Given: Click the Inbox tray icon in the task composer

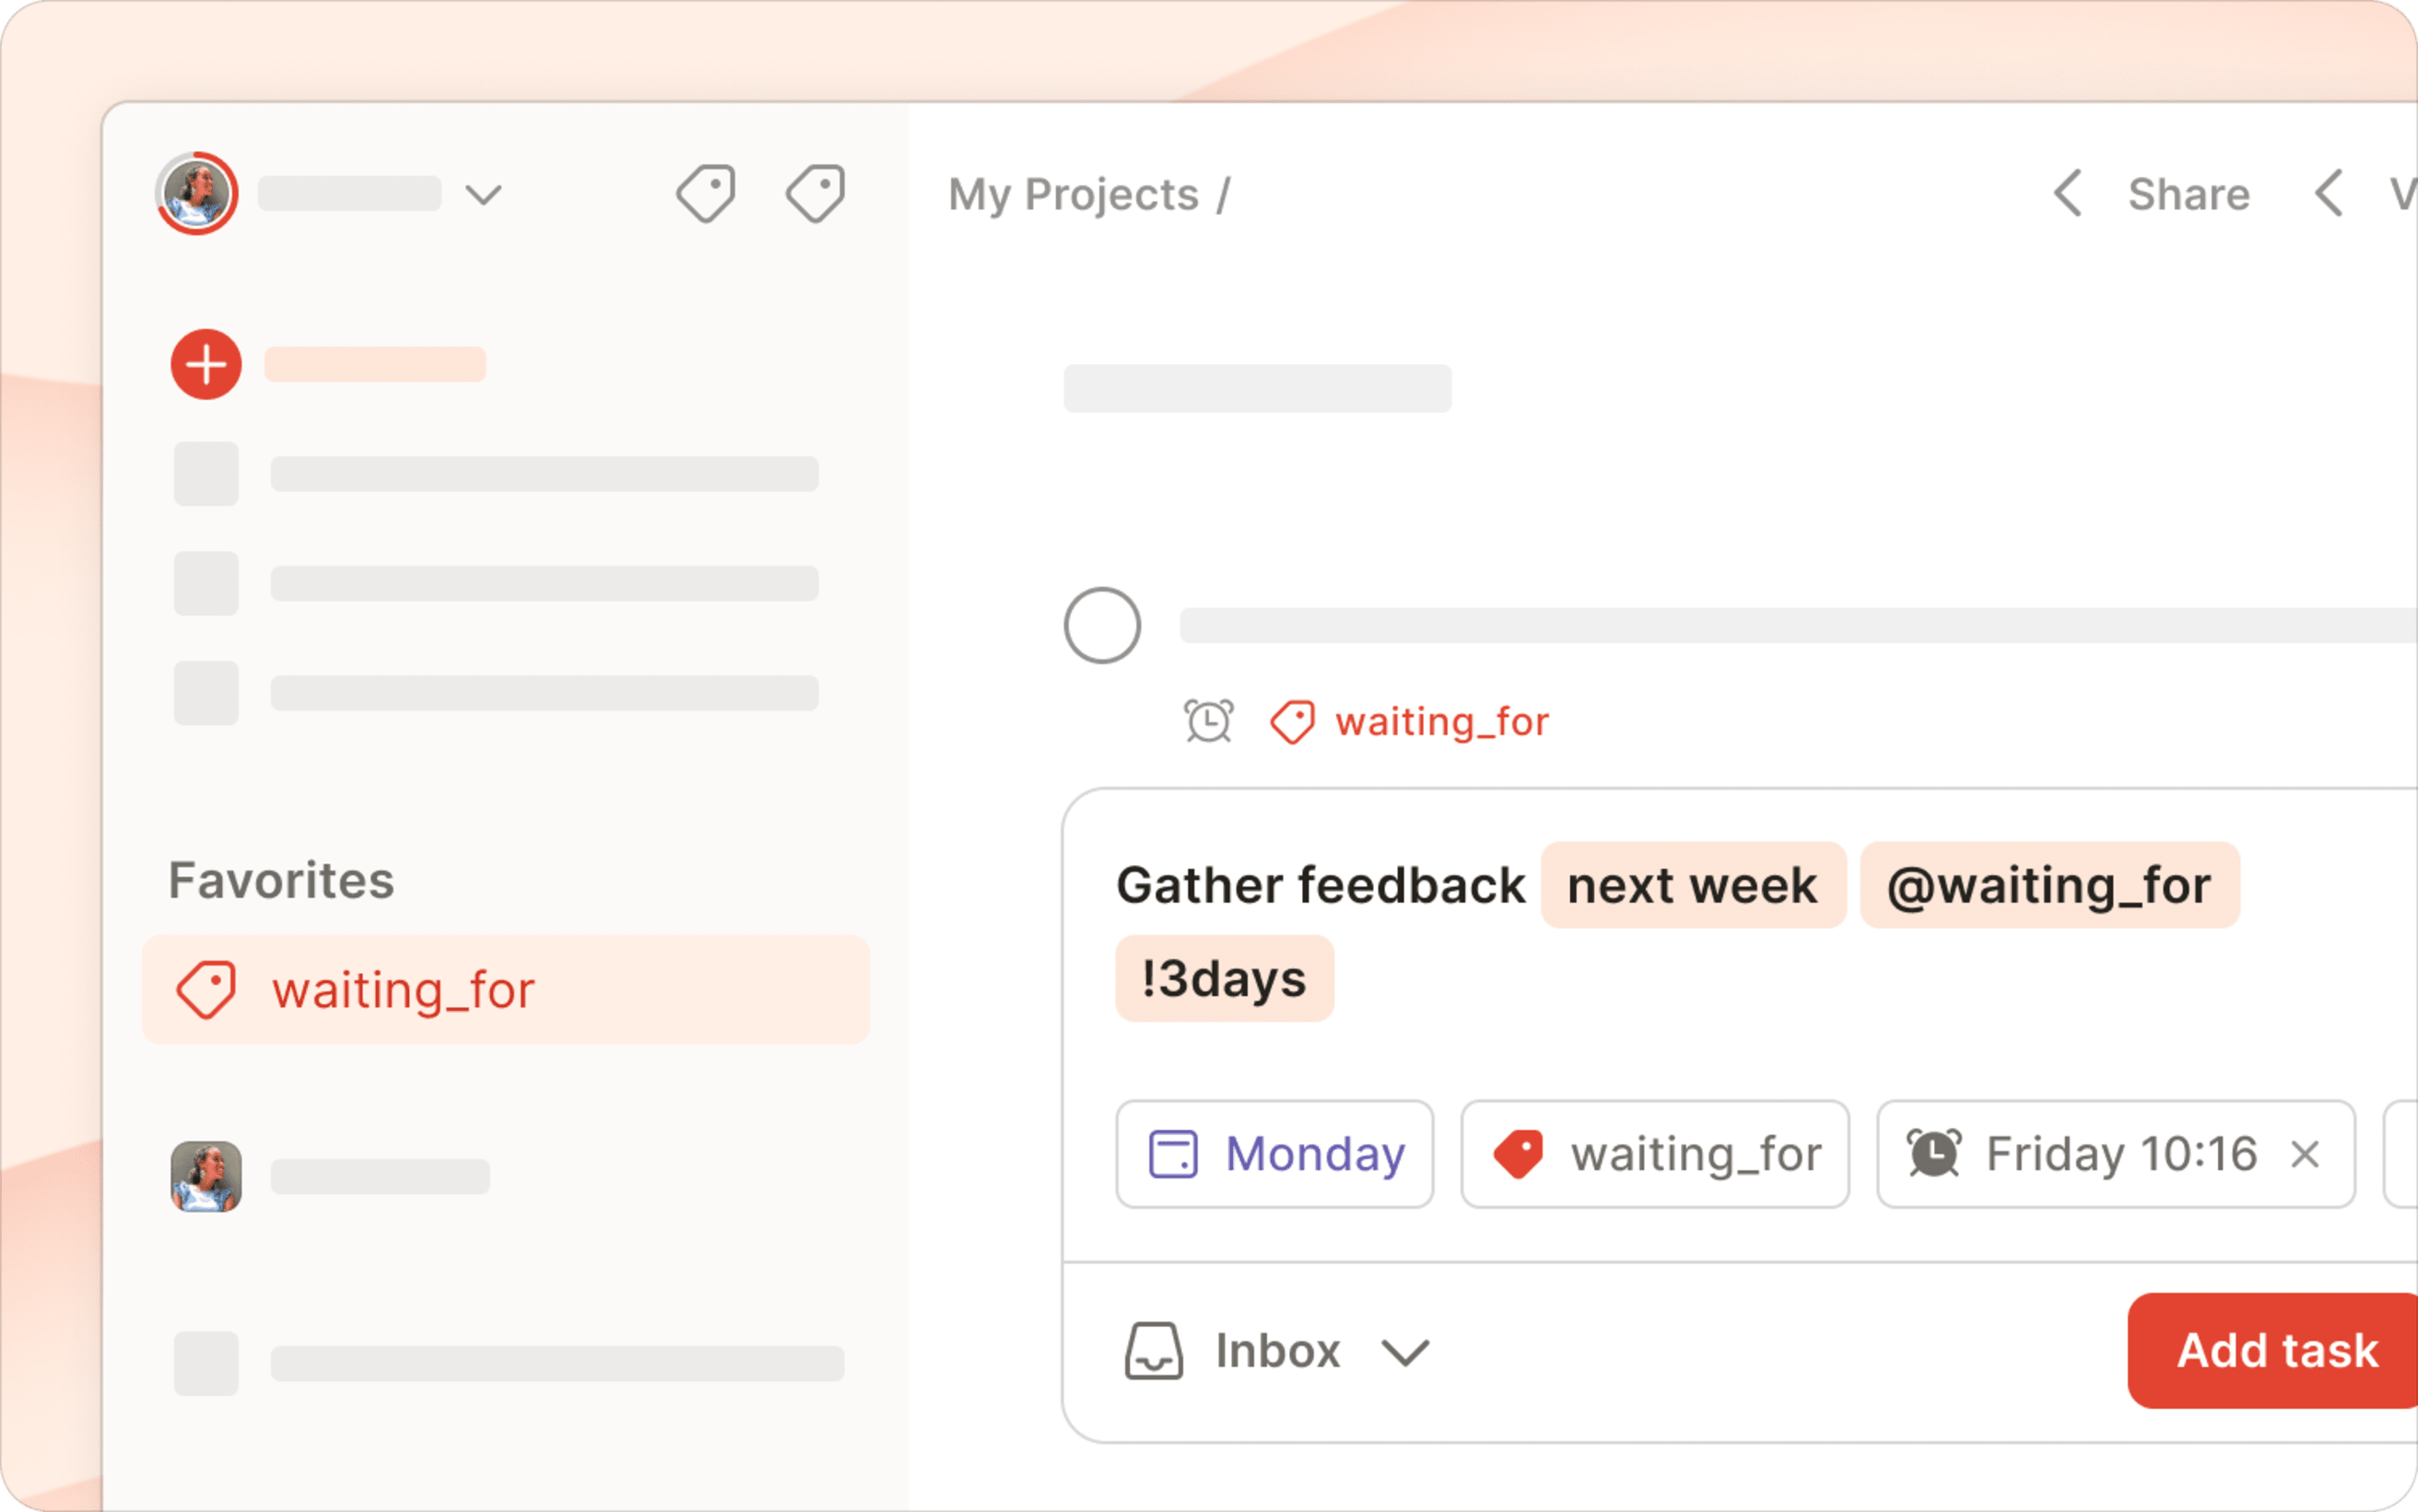Looking at the screenshot, I should coord(1153,1351).
